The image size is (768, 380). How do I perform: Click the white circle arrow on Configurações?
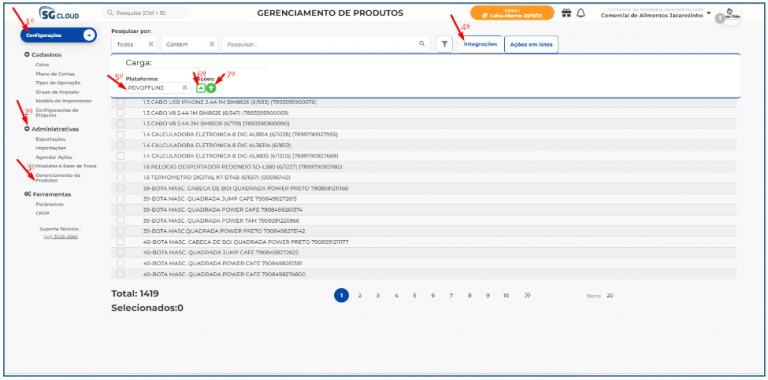[89, 35]
